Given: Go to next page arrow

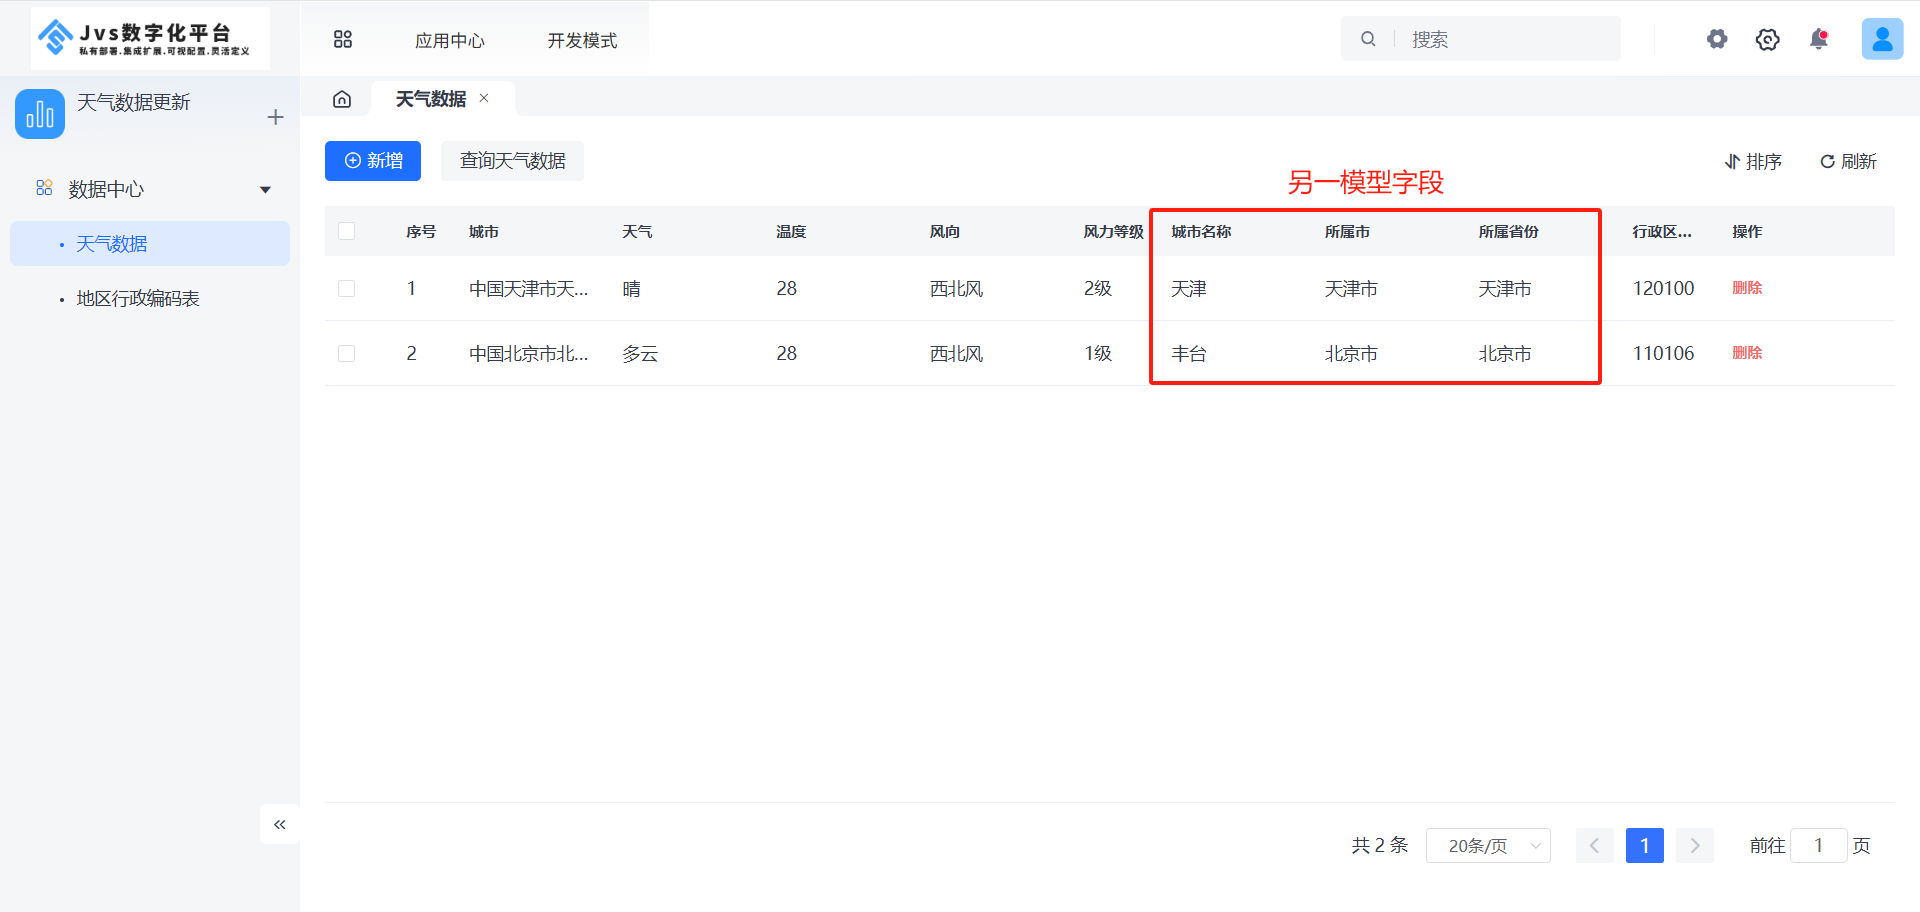Looking at the screenshot, I should pos(1695,845).
